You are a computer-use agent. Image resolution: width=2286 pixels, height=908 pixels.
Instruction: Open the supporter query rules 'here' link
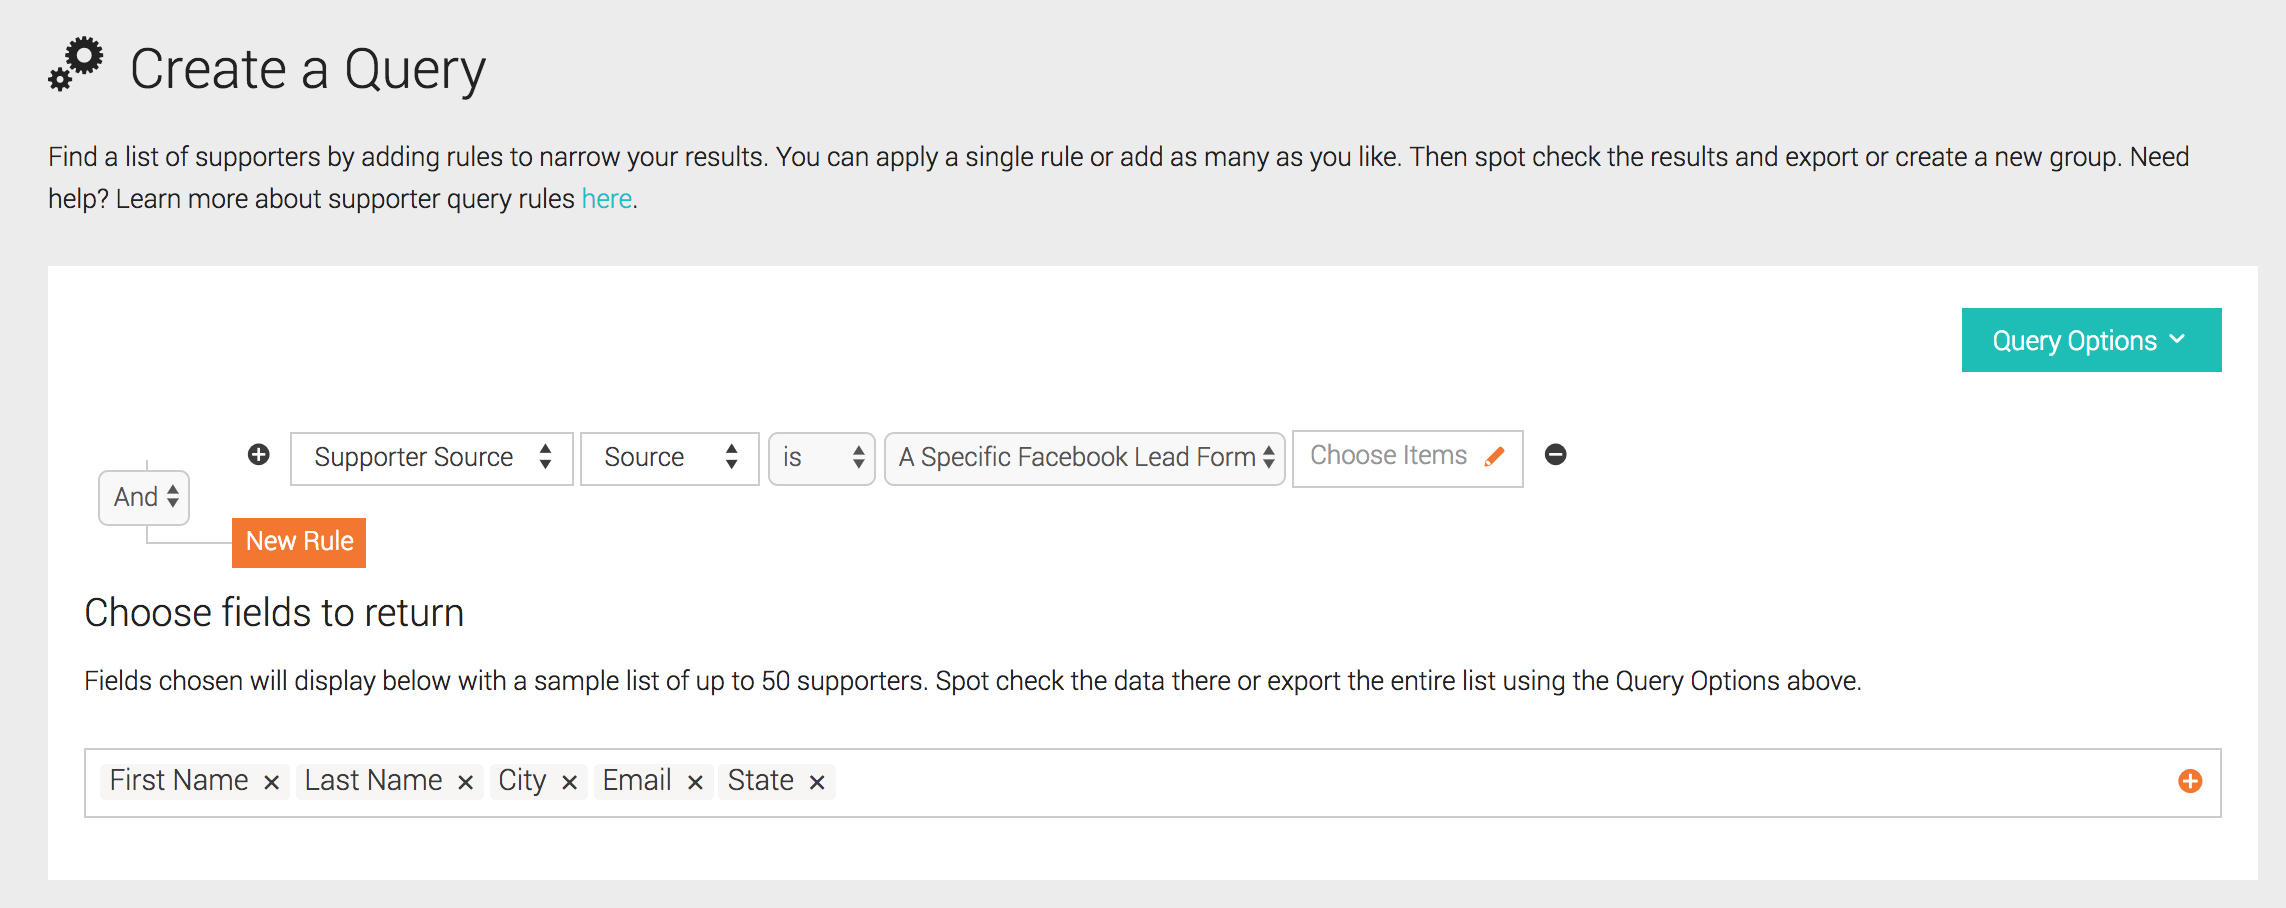point(606,198)
